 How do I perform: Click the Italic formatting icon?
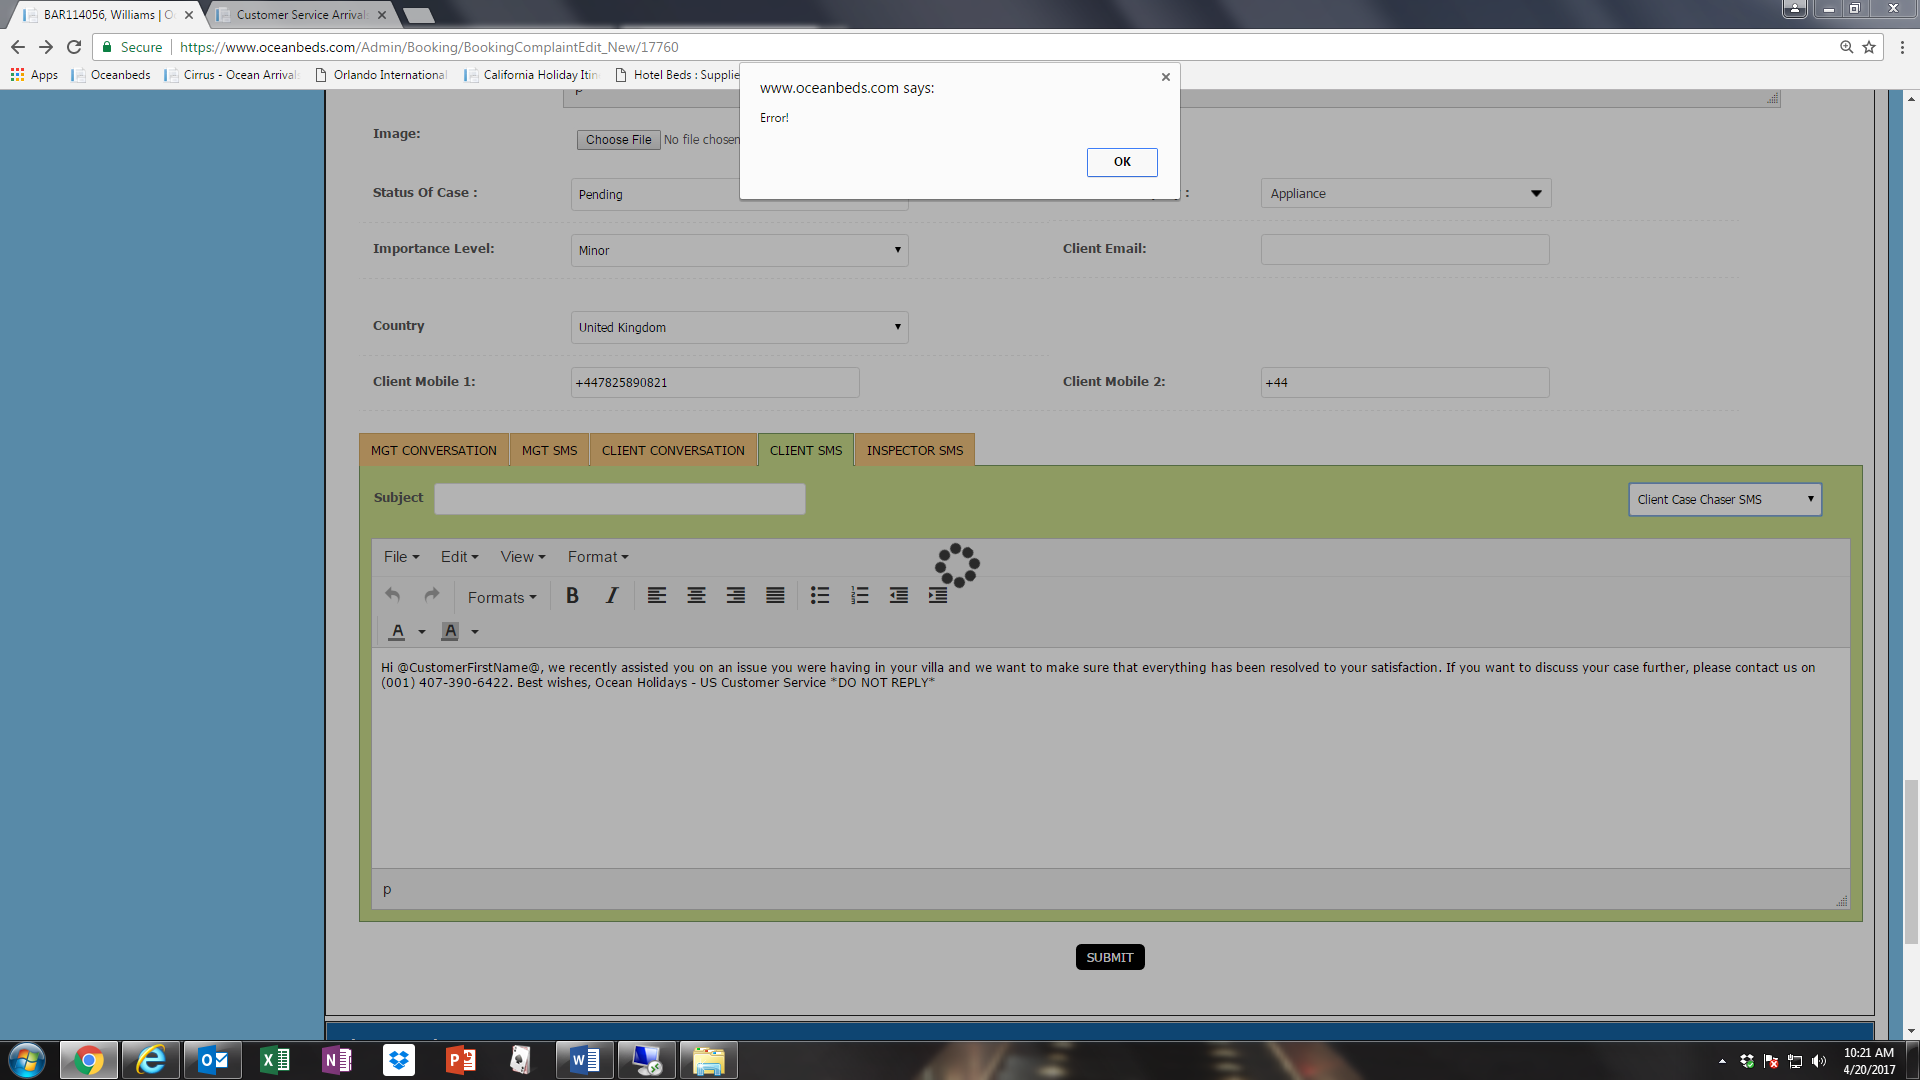tap(611, 596)
